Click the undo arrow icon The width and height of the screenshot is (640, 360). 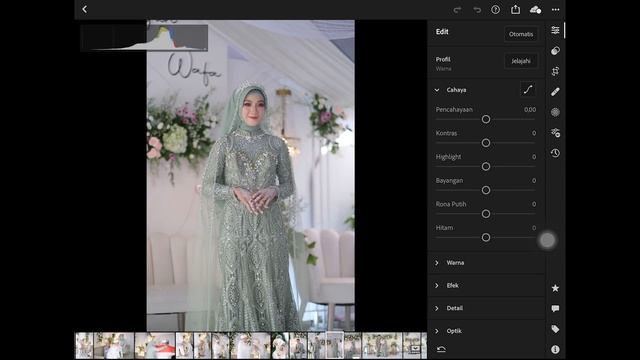tap(477, 10)
